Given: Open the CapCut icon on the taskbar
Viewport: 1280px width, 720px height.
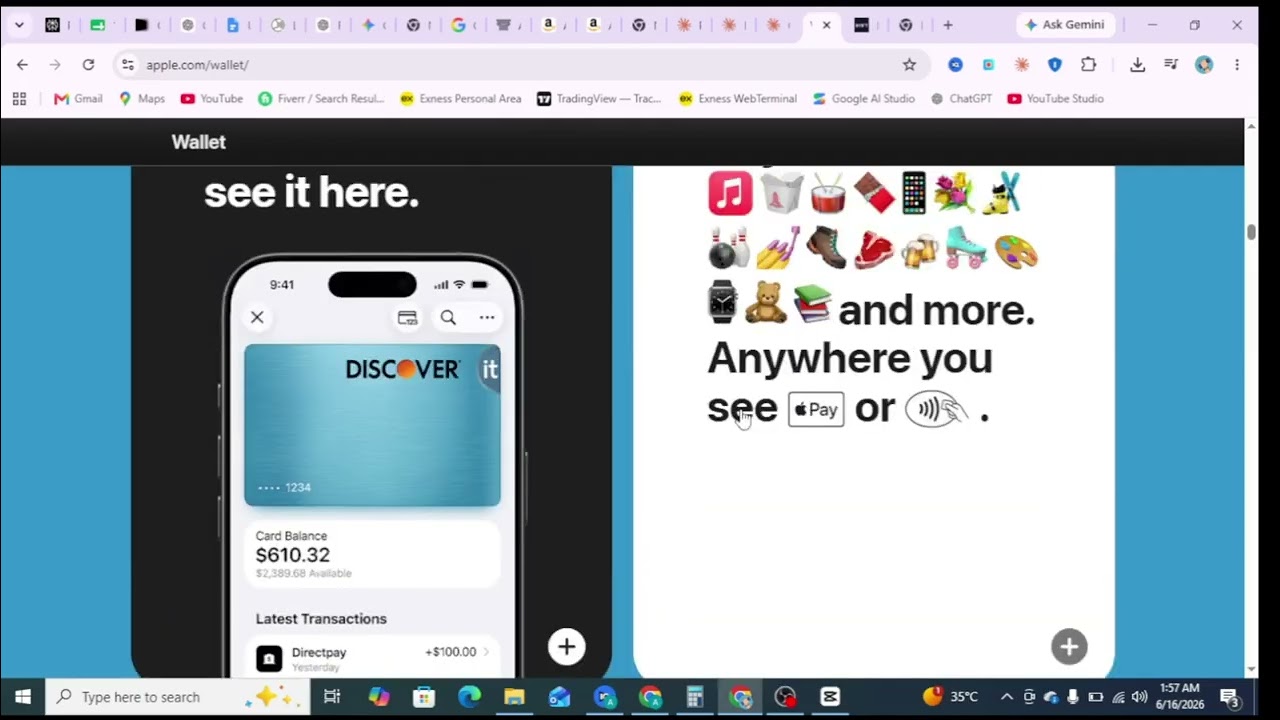Looking at the screenshot, I should (x=830, y=697).
